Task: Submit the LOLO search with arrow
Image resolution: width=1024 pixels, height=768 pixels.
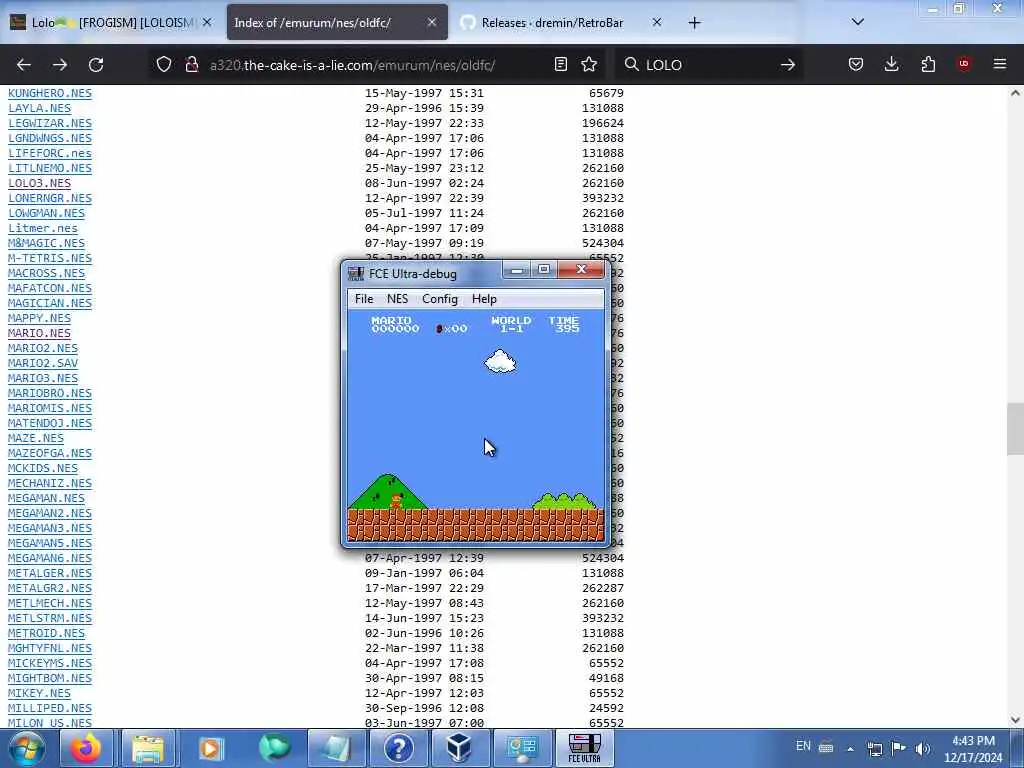Action: 788,65
